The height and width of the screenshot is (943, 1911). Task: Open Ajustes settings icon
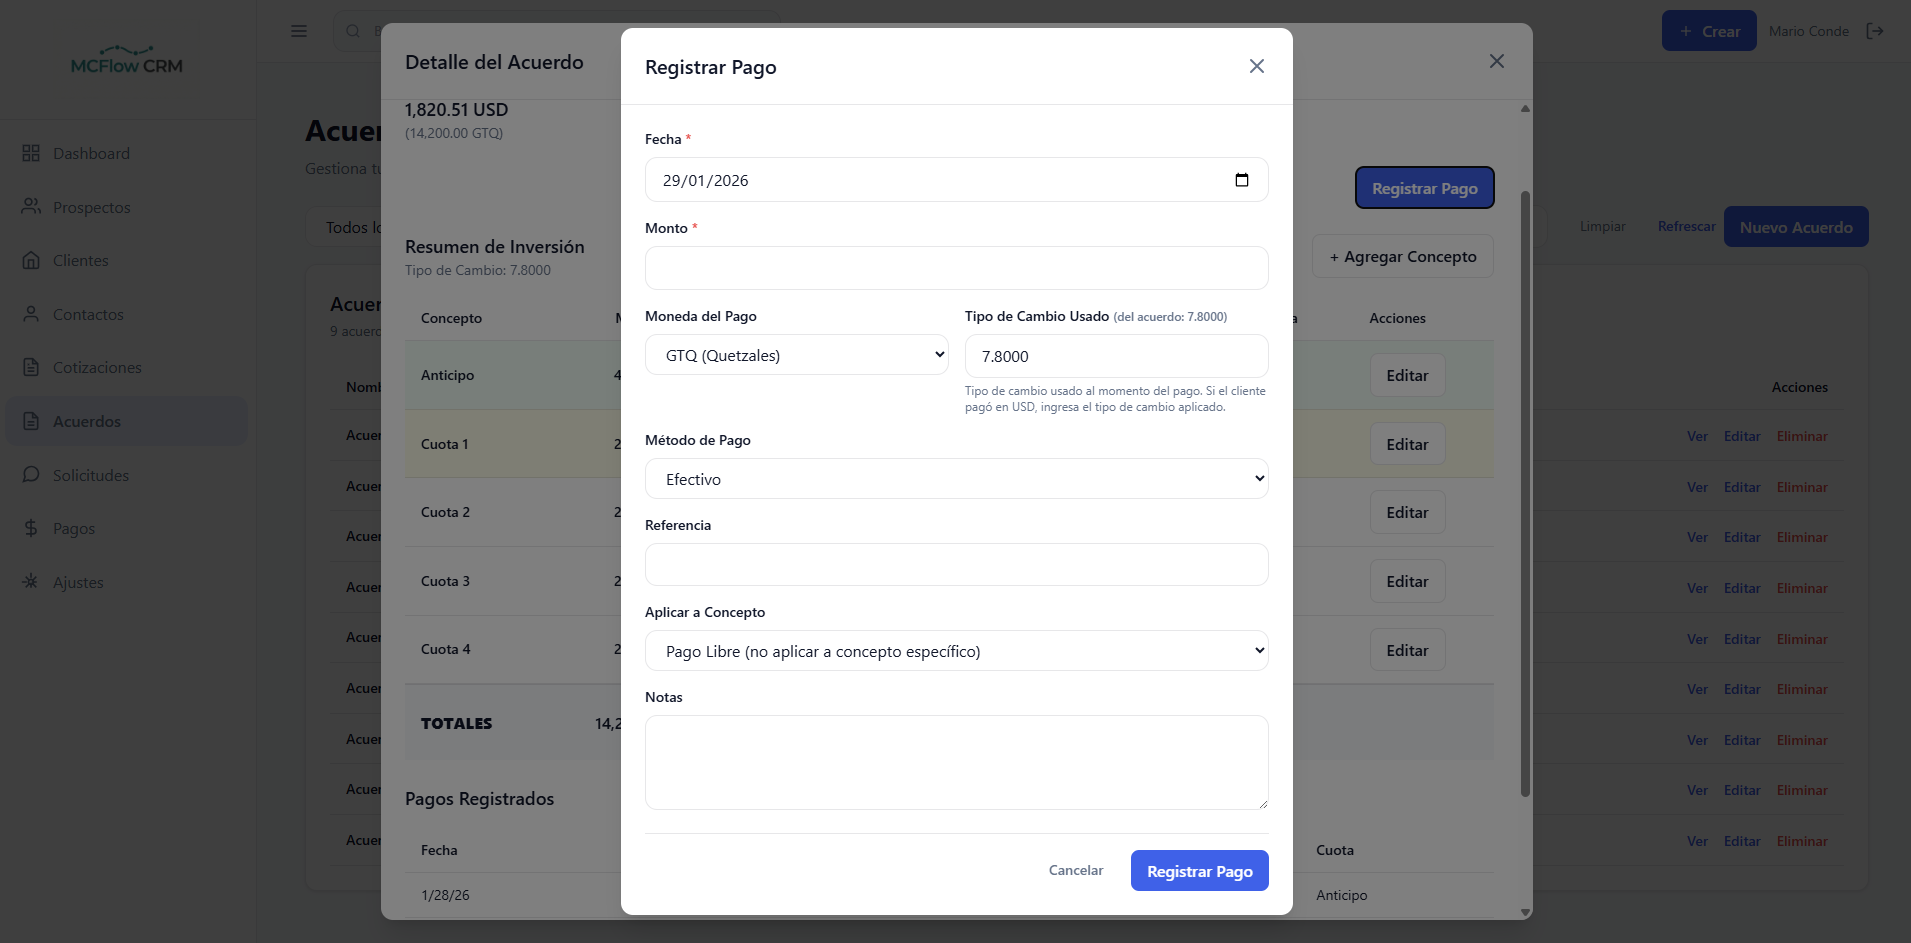pos(31,582)
